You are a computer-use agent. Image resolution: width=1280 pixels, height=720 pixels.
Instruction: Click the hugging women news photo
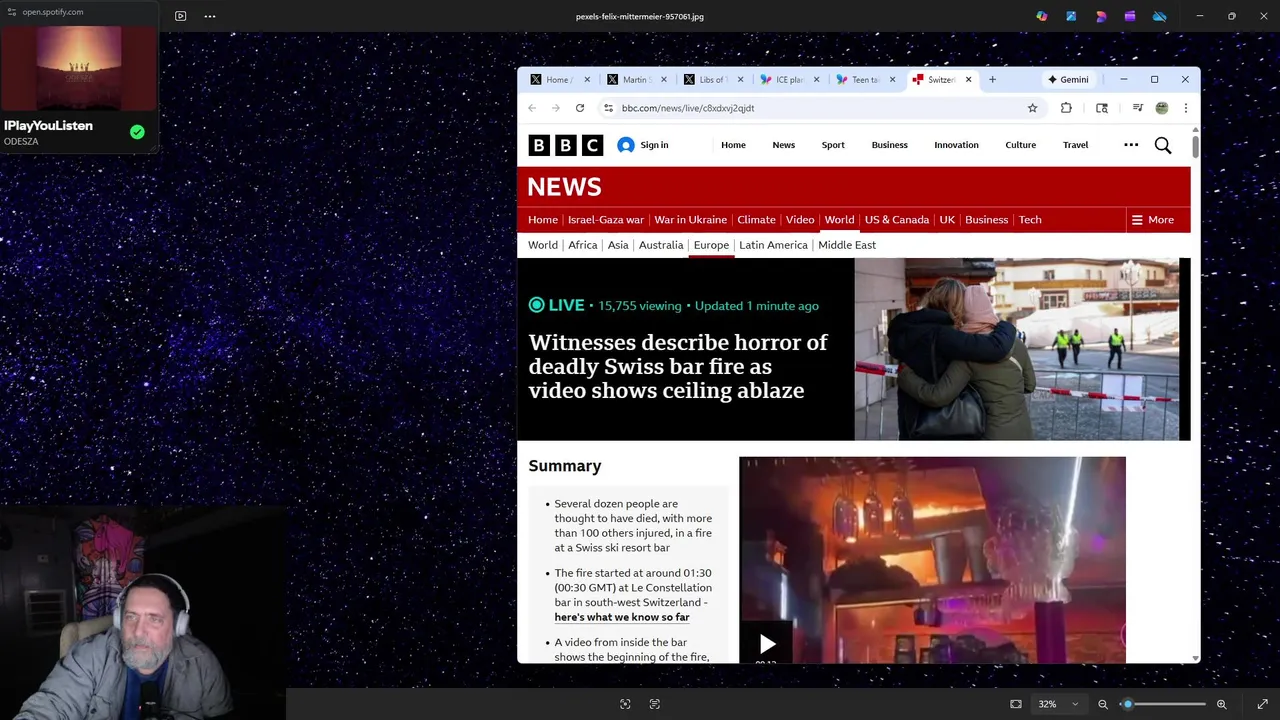tap(1016, 349)
